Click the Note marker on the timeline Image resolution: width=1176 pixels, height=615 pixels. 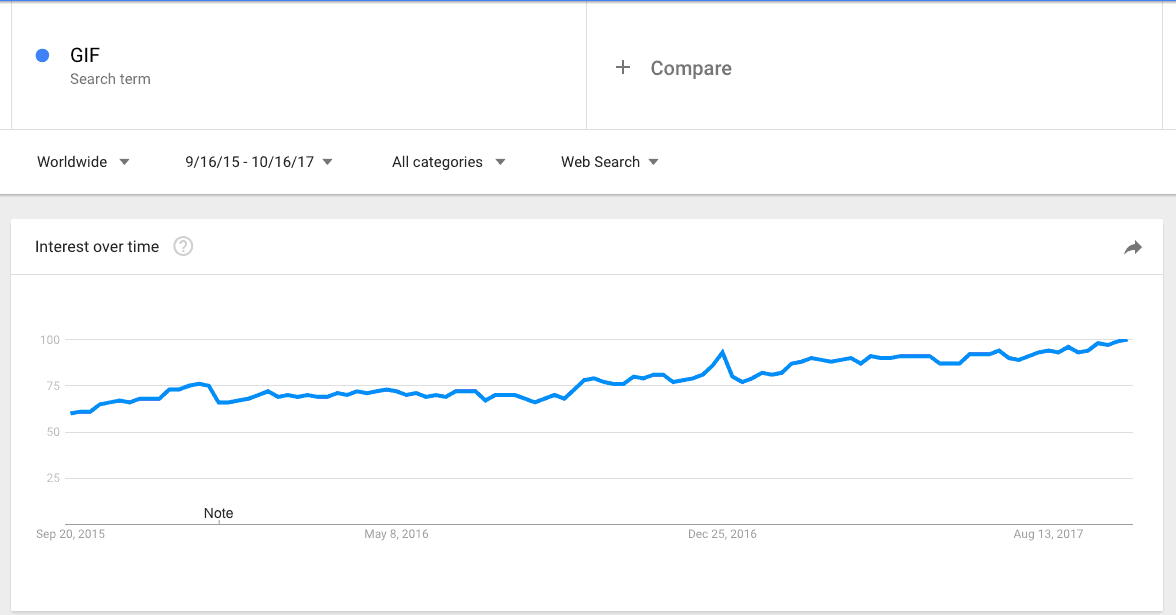[218, 513]
